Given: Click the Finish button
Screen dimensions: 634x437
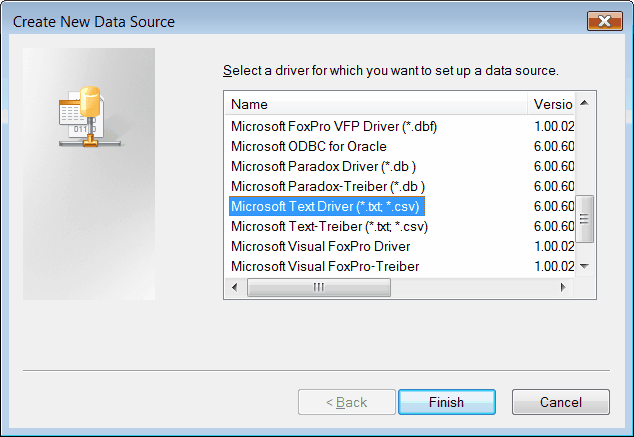Looking at the screenshot, I should pos(447,402).
